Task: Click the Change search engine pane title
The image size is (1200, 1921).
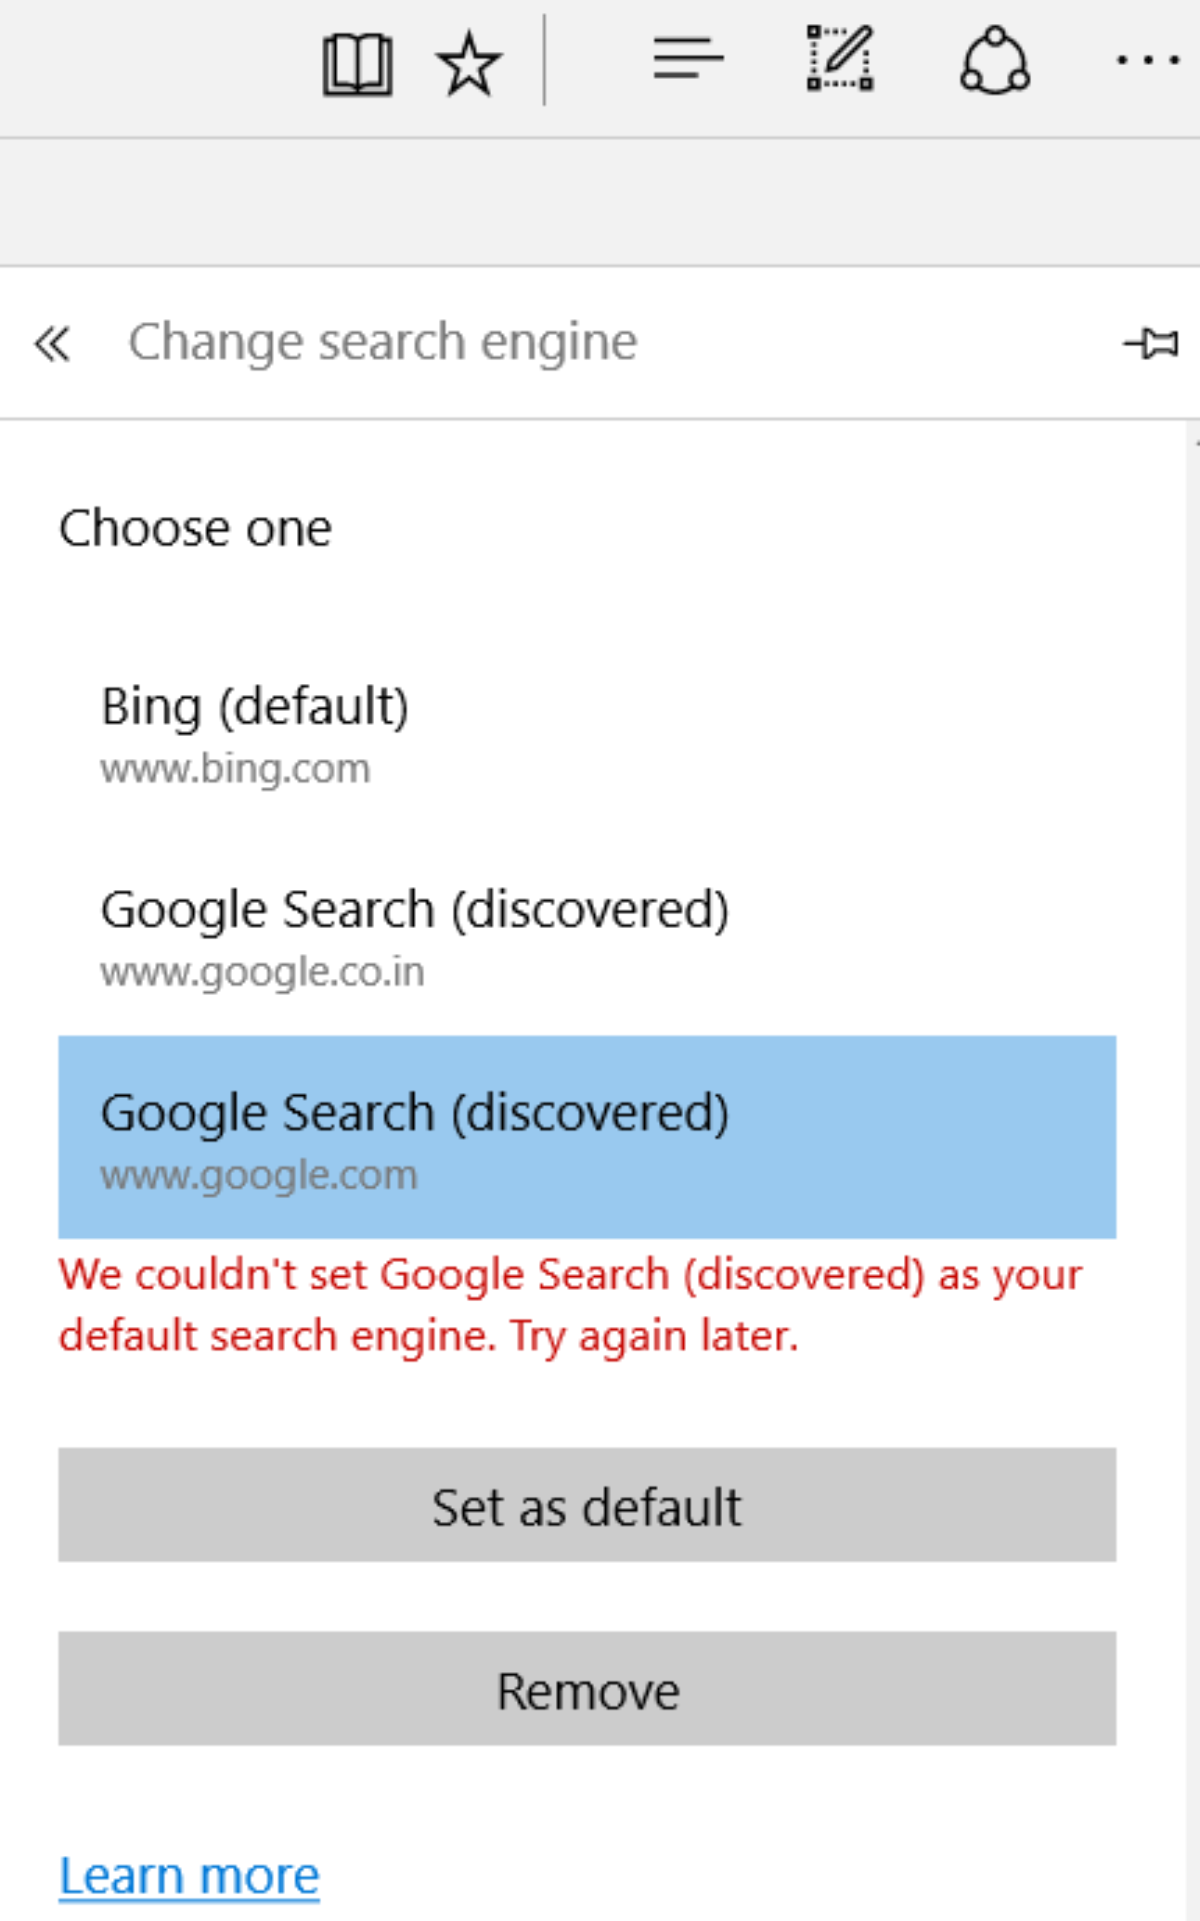Action: [382, 343]
